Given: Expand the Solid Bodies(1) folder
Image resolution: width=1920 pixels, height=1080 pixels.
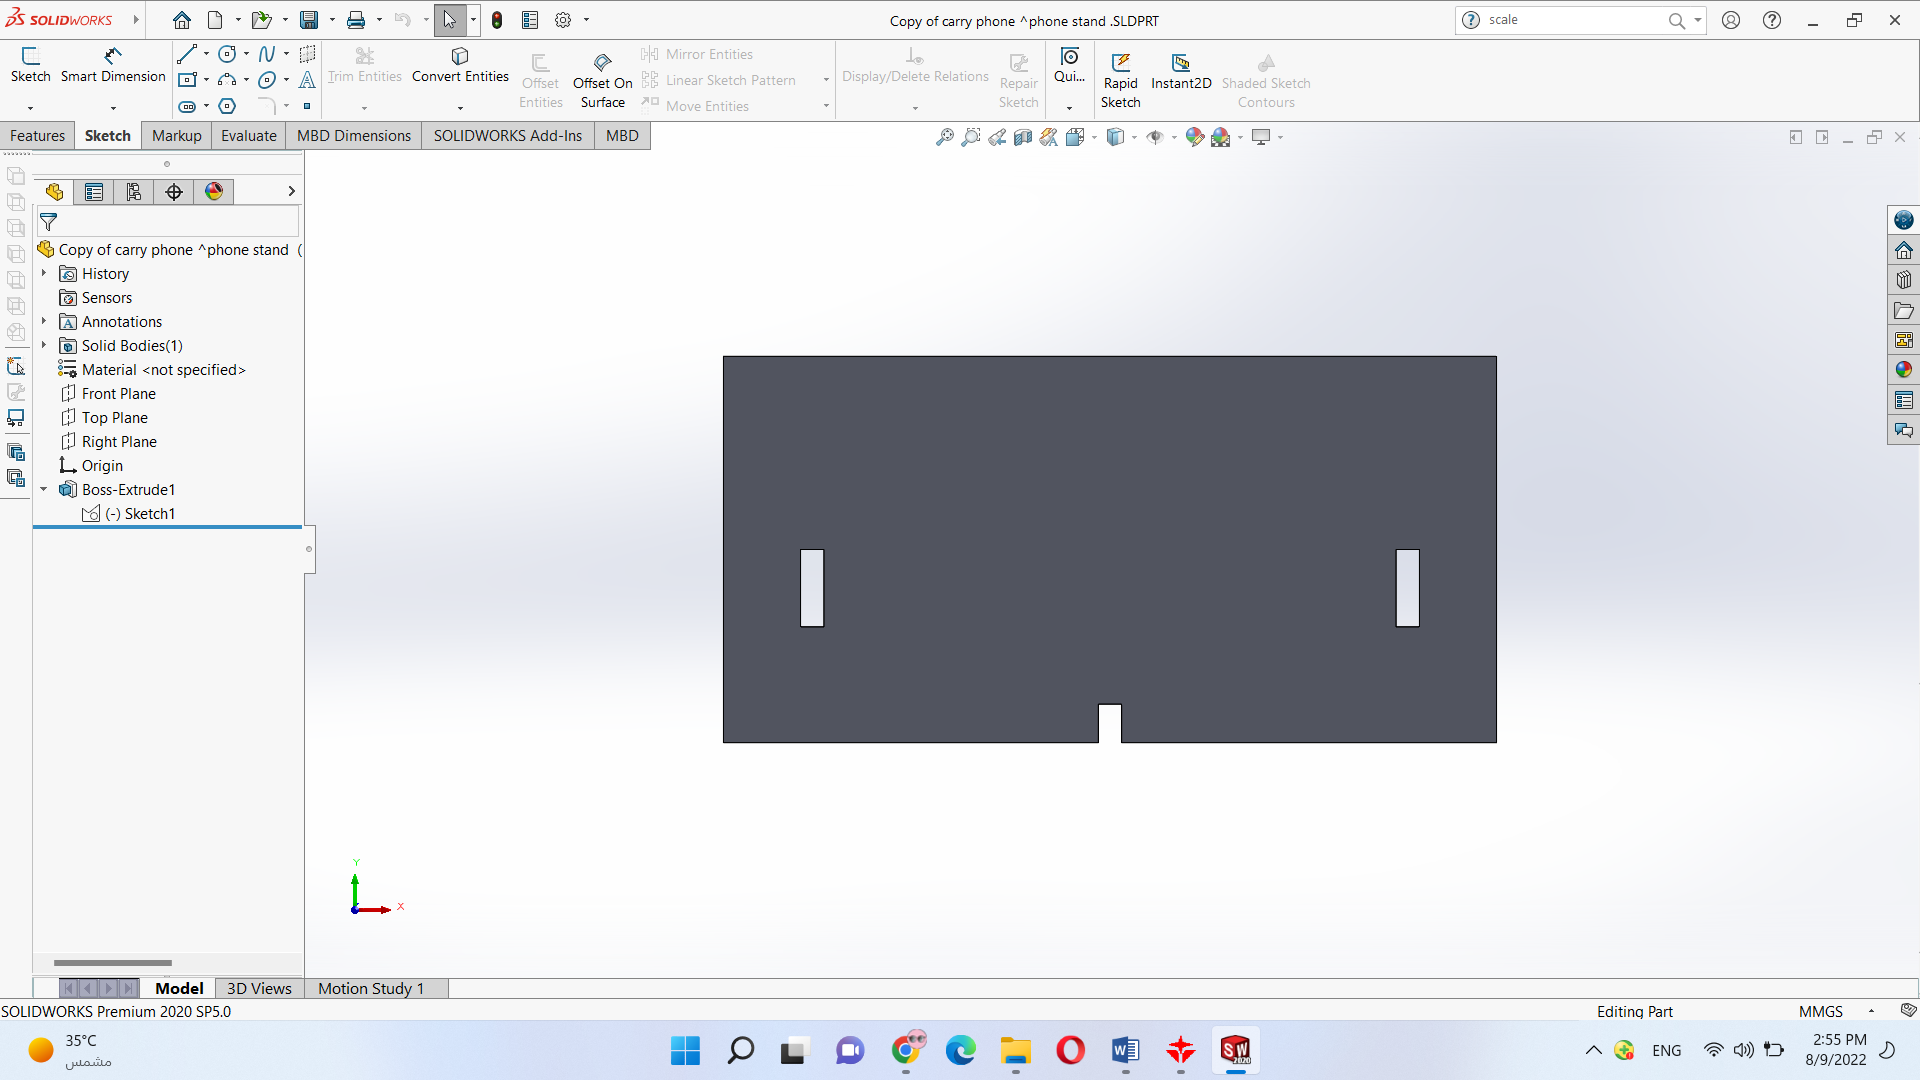Looking at the screenshot, I should click(x=44, y=345).
